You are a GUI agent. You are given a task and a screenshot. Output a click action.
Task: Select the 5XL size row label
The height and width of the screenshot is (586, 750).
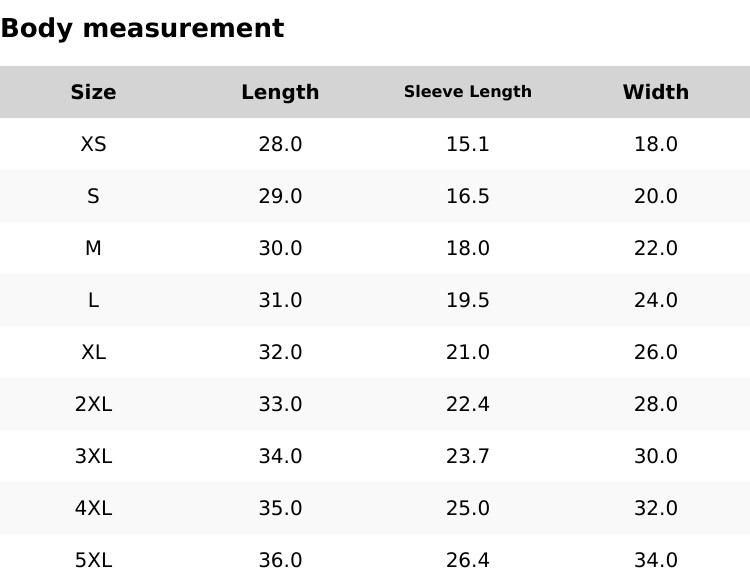(x=93, y=560)
